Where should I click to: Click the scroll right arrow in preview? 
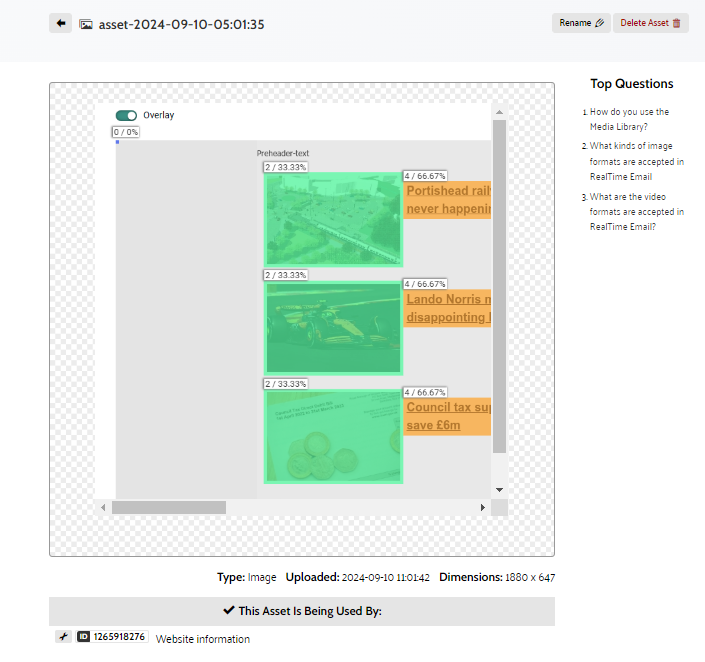[x=483, y=508]
